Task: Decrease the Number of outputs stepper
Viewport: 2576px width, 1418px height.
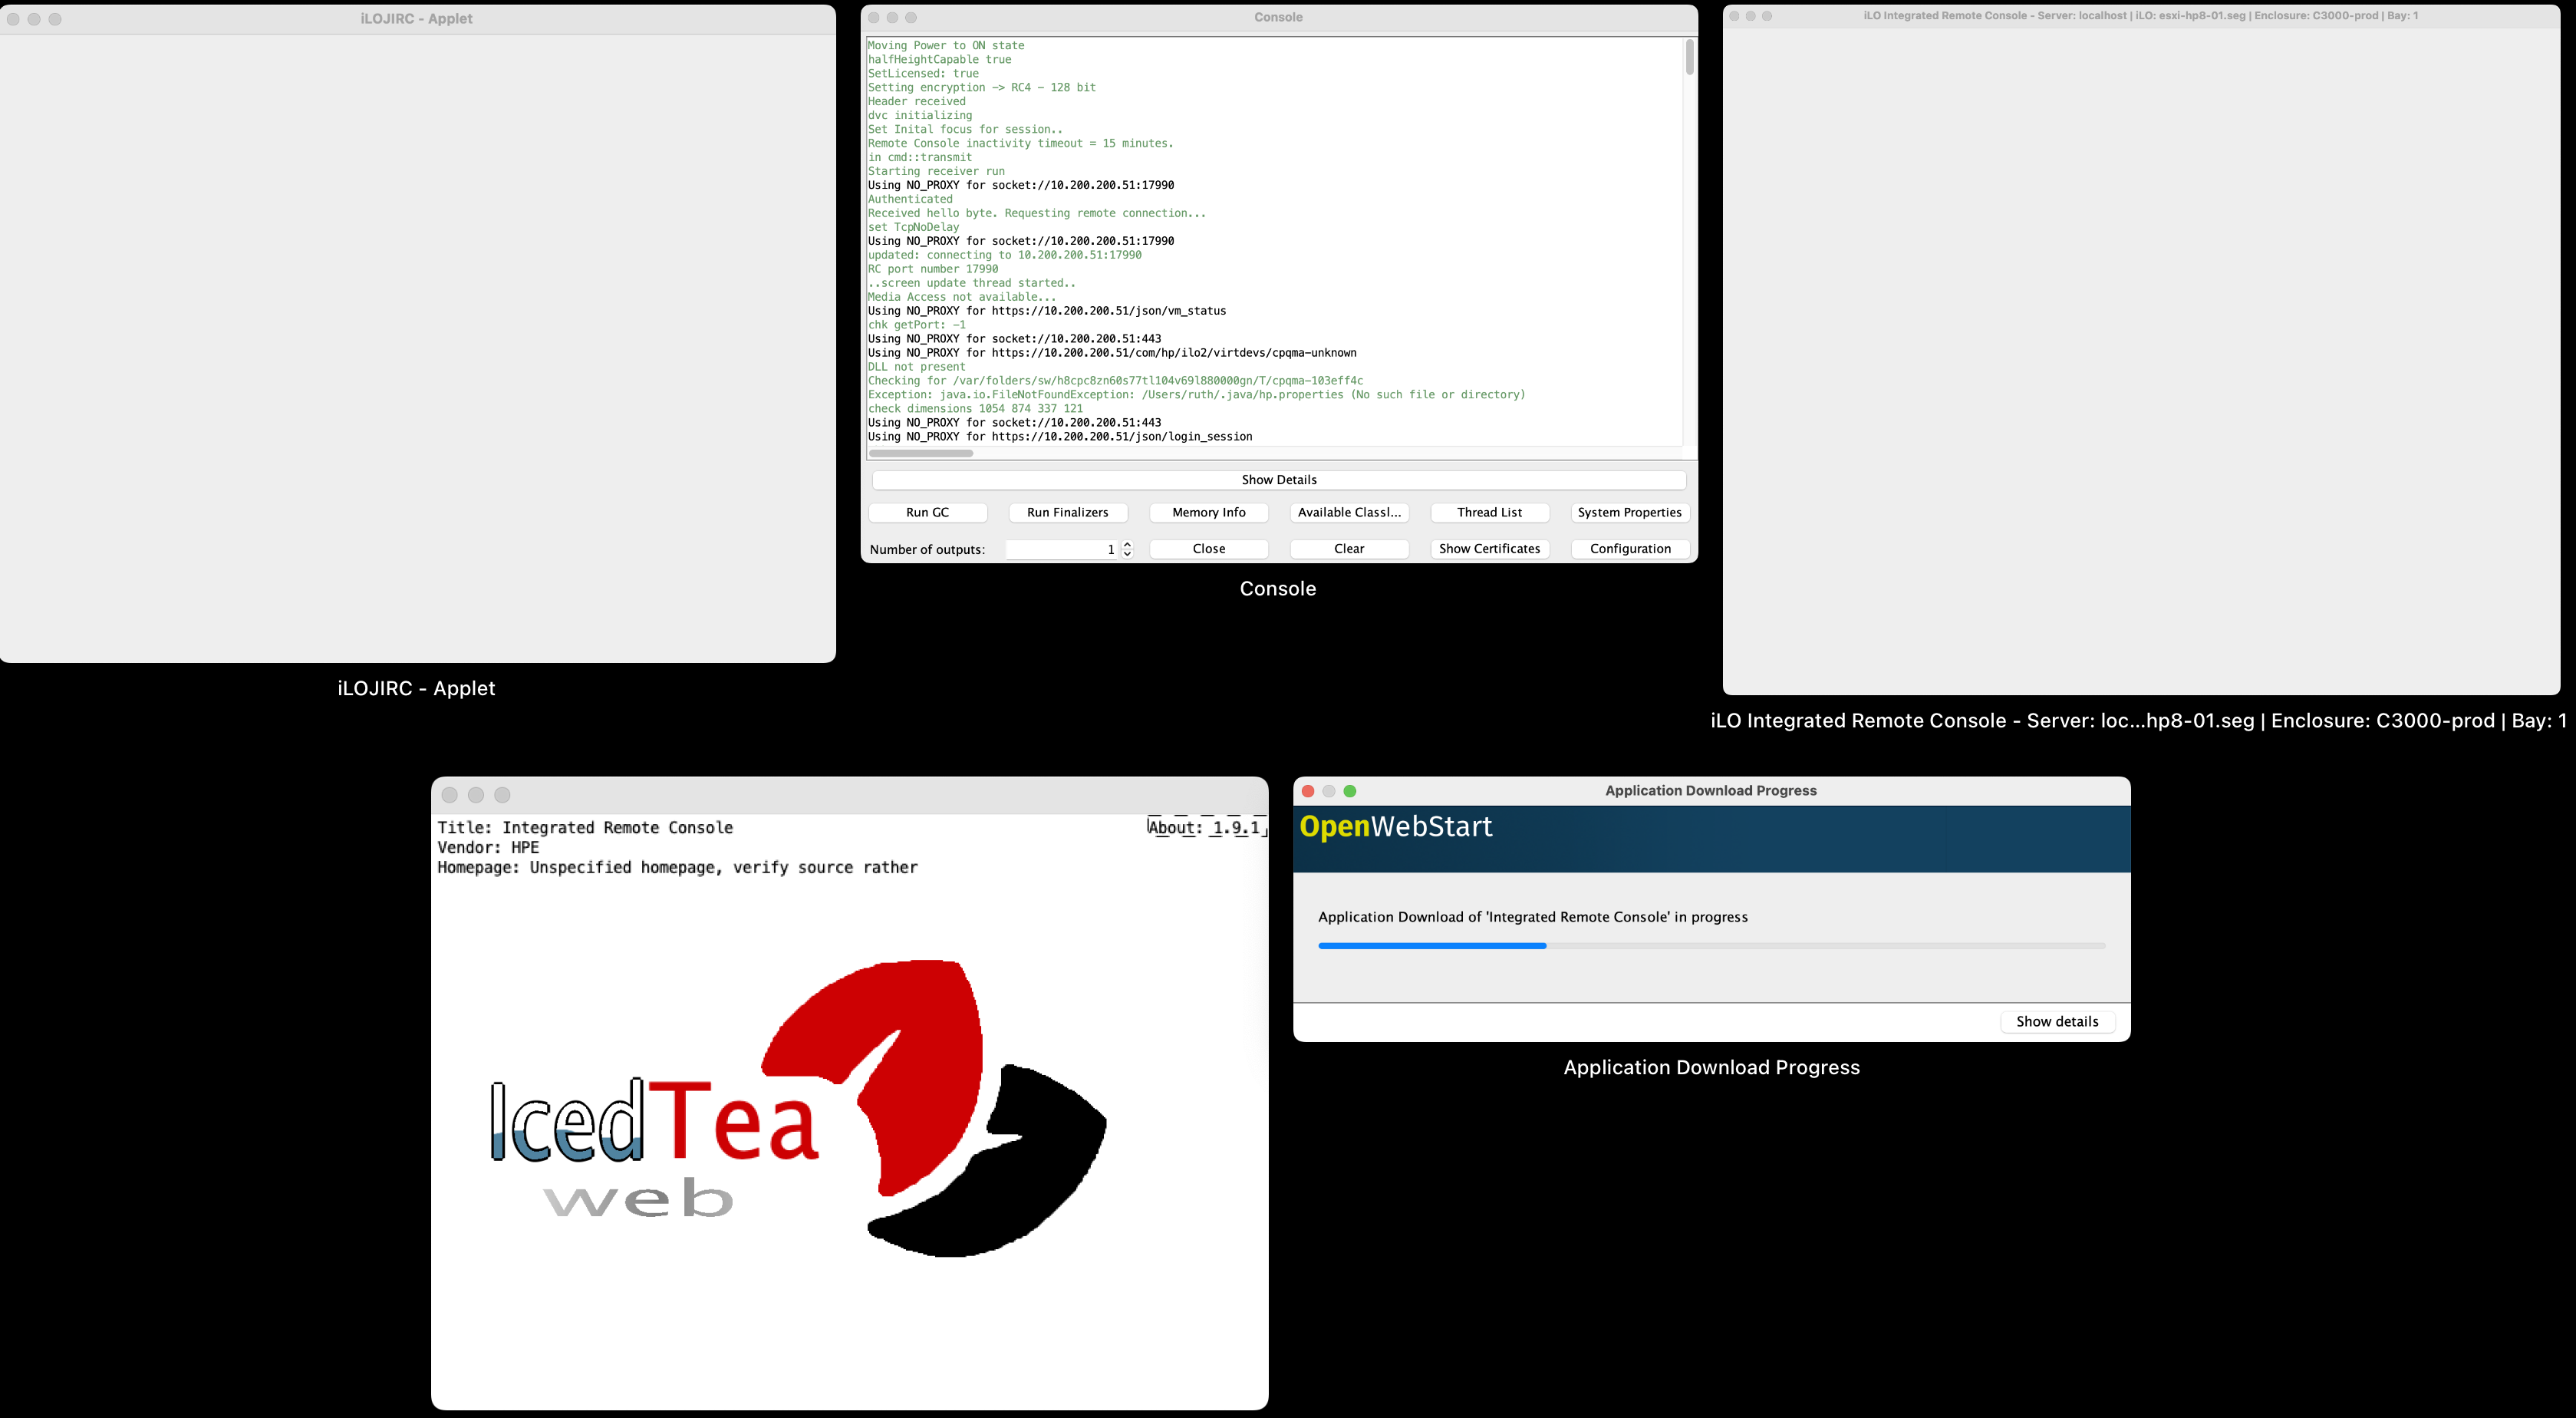Action: click(x=1127, y=554)
